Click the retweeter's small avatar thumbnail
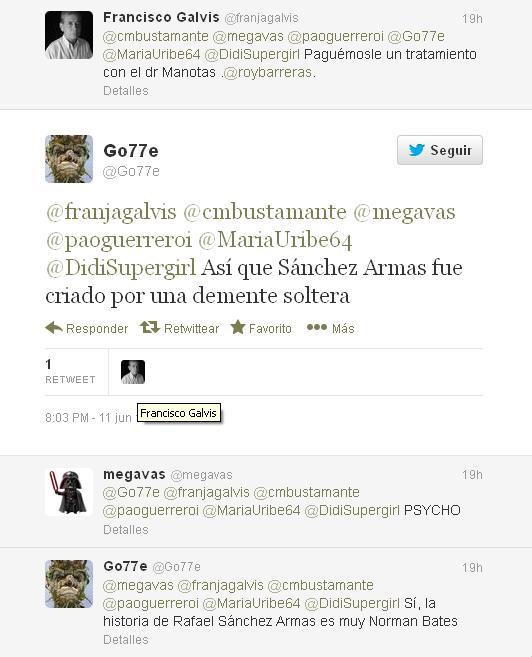The width and height of the screenshot is (532, 657). (x=133, y=372)
